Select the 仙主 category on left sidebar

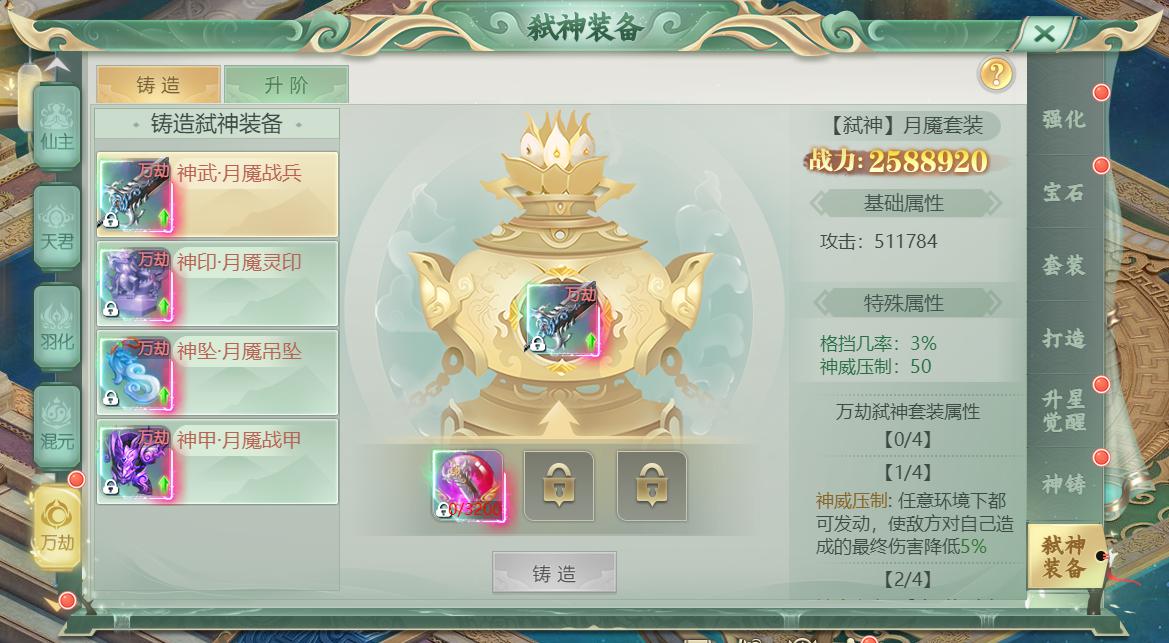click(x=57, y=128)
